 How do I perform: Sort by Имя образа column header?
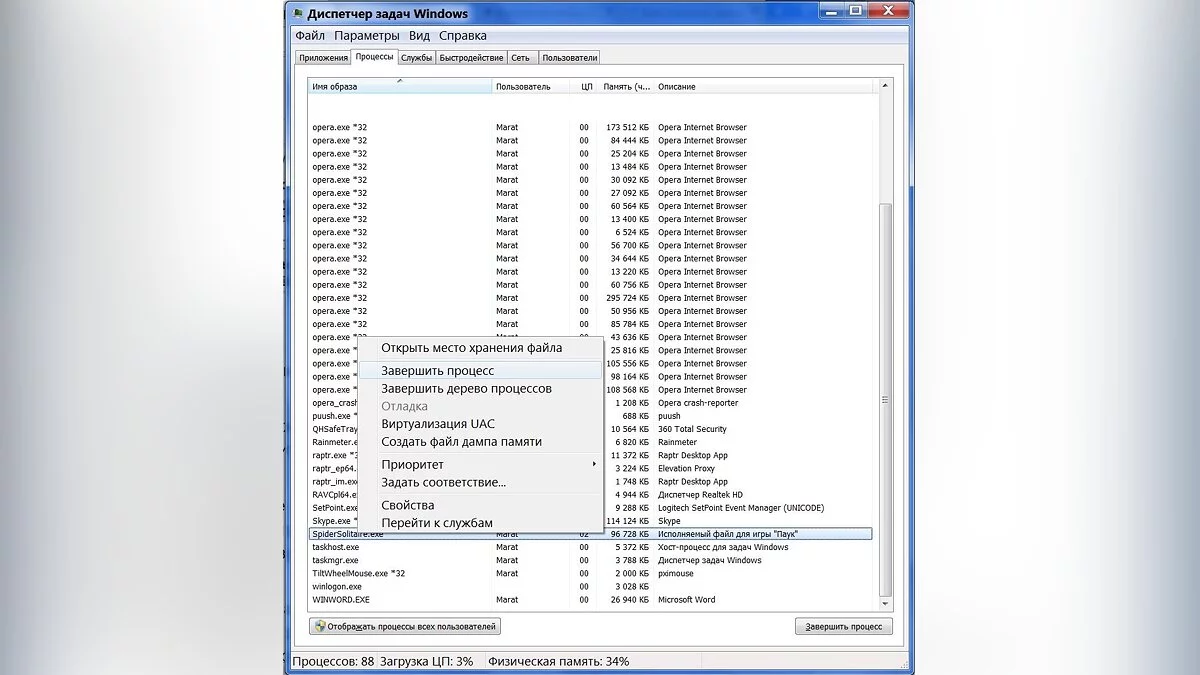coord(400,87)
